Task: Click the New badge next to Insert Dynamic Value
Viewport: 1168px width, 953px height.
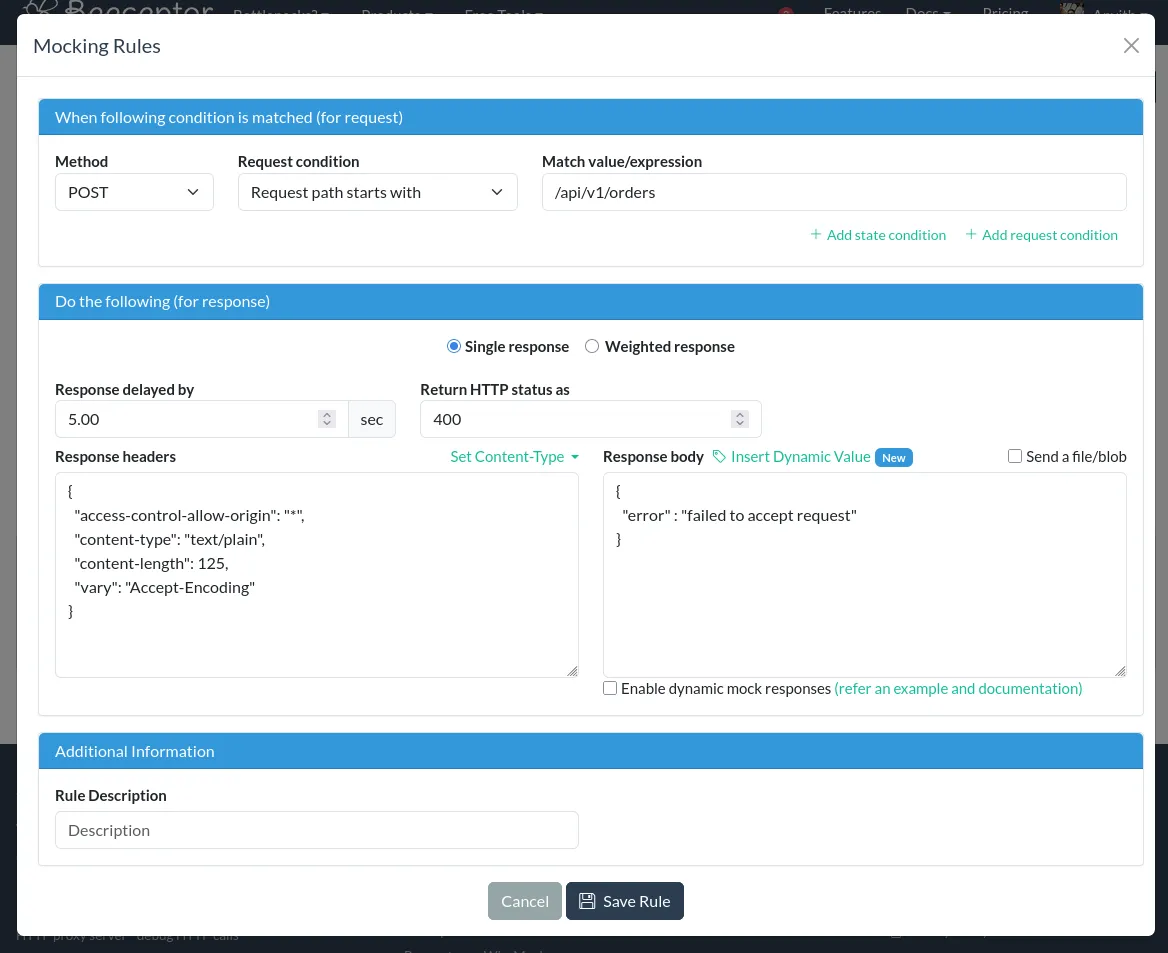Action: tap(893, 457)
